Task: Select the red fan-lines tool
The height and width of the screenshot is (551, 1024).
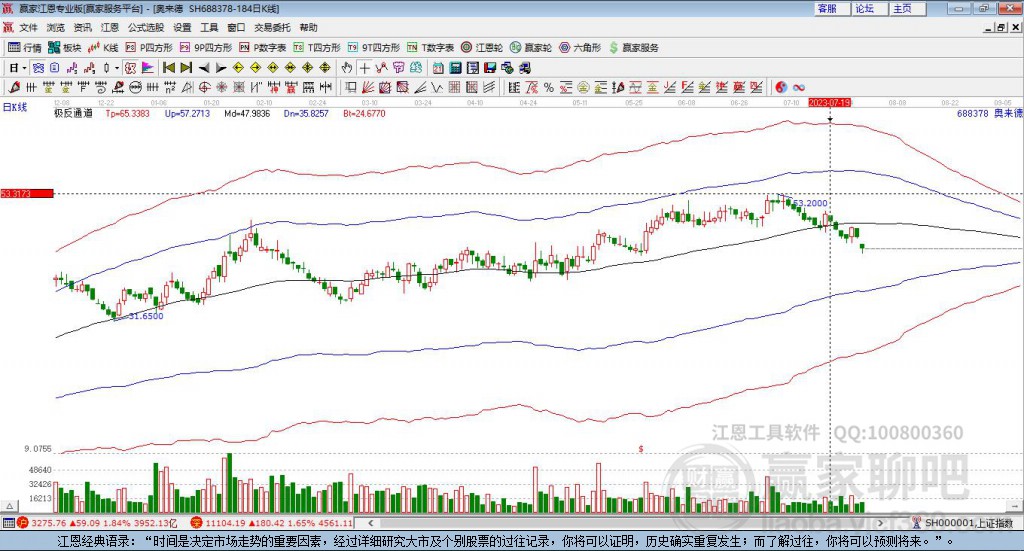Action: pyautogui.click(x=367, y=87)
